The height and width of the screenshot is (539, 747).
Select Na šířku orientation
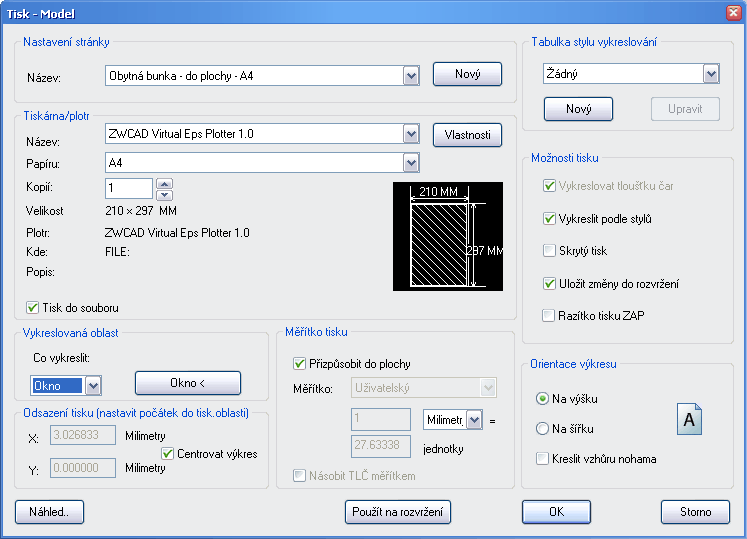click(x=543, y=429)
